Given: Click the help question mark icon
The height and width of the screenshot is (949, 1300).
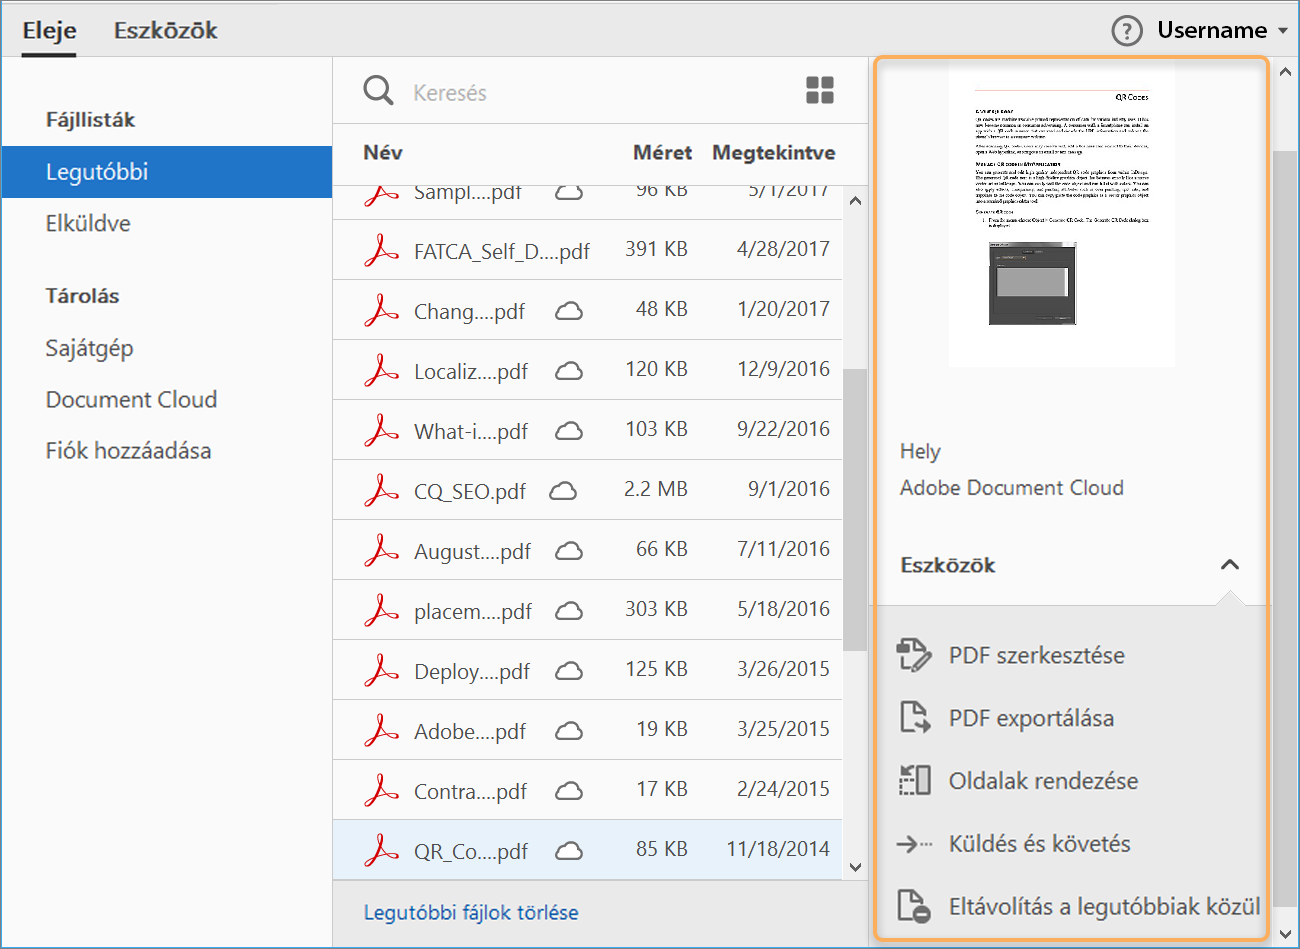Looking at the screenshot, I should coord(1126,31).
